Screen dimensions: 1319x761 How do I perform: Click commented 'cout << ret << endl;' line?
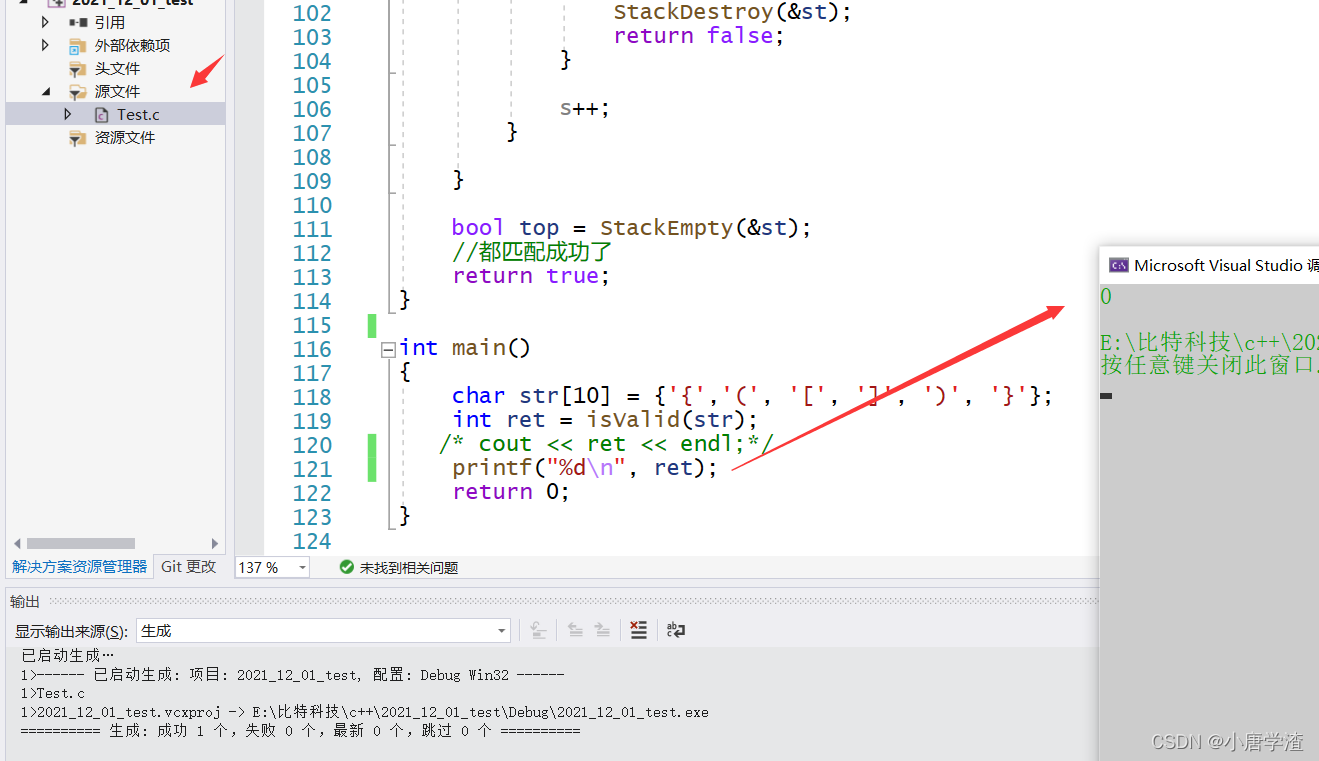click(606, 444)
